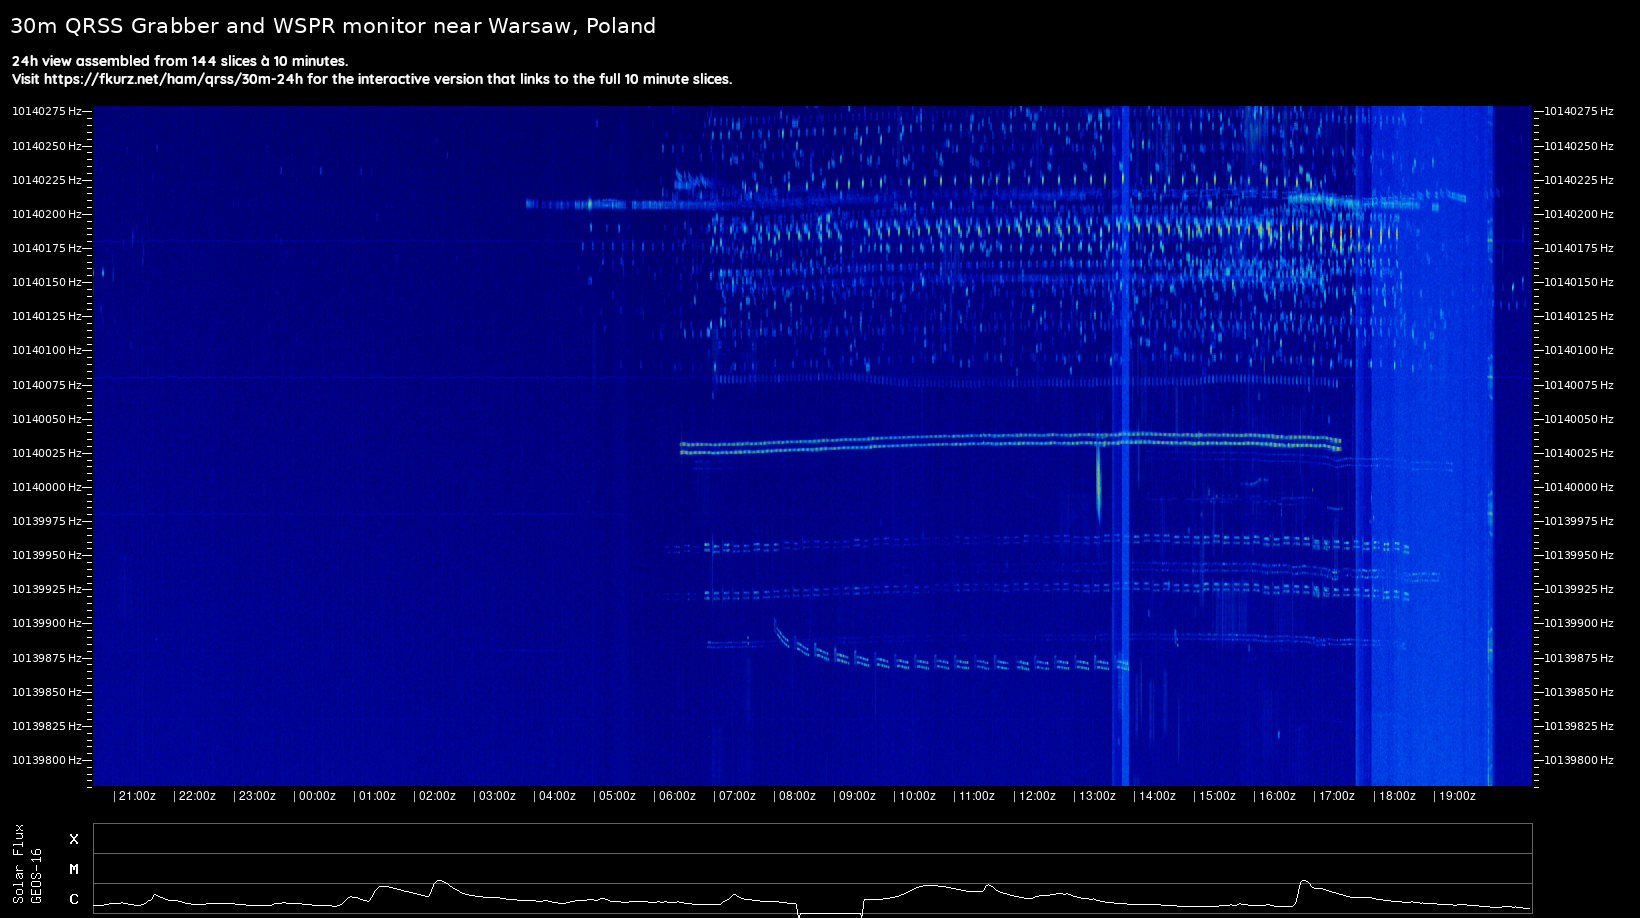
Task: Click the right 10140275 Hz frequency label
Action: click(1579, 111)
